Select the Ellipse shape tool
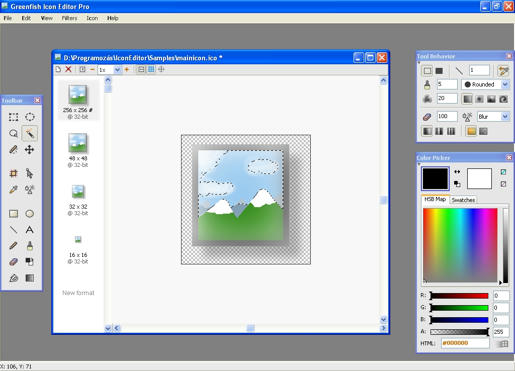 pyautogui.click(x=30, y=214)
